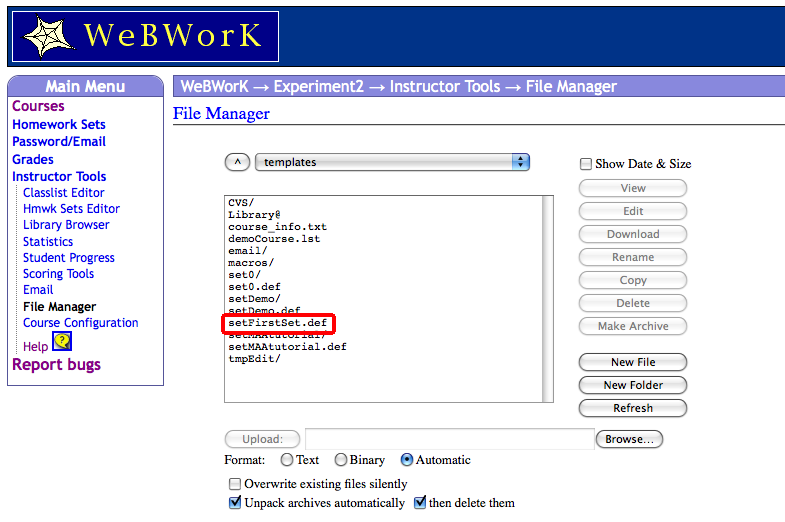Click the Download button
This screenshot has width=785, height=522.
pyautogui.click(x=633, y=234)
